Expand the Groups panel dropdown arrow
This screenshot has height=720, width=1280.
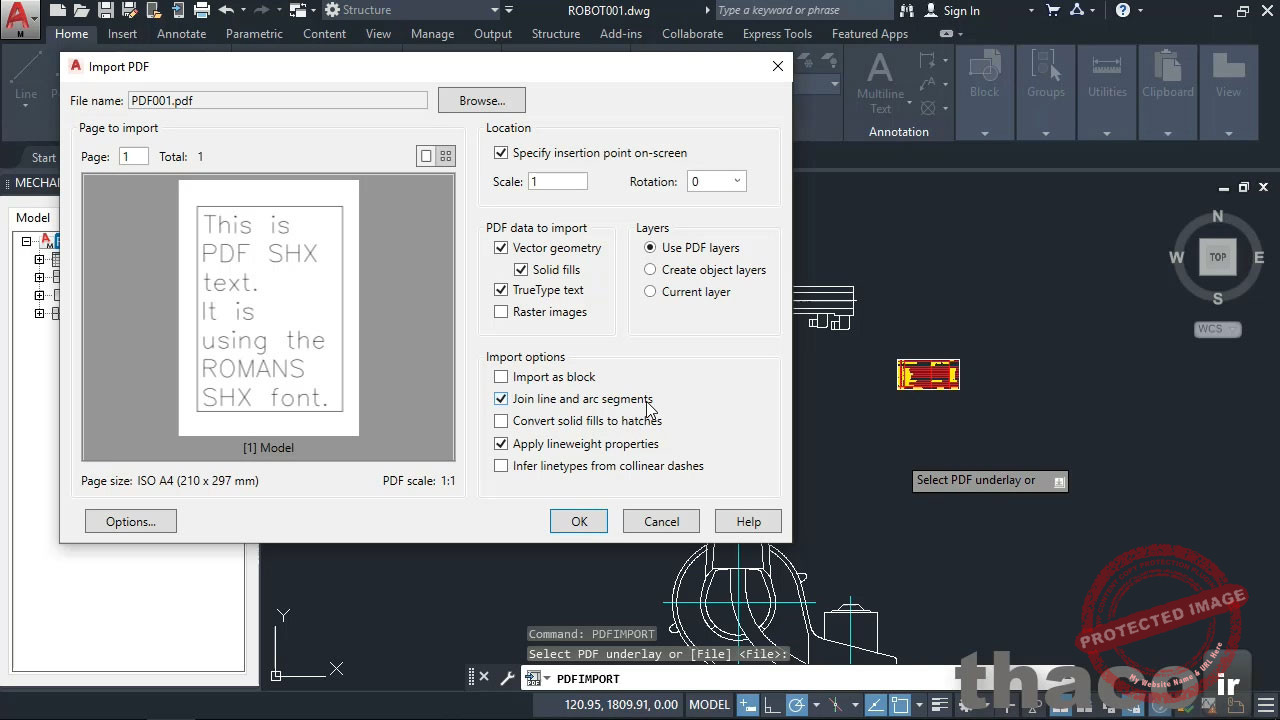click(1046, 133)
